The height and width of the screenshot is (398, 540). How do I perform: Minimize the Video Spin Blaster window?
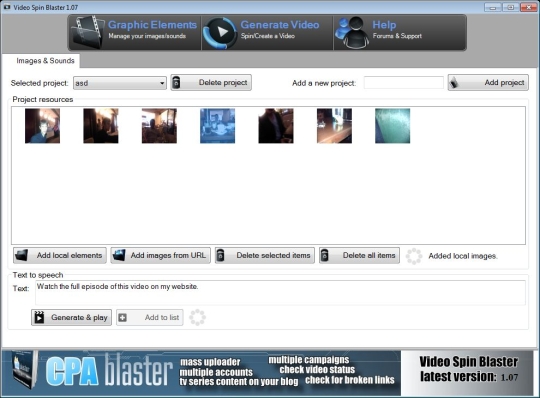pos(492,7)
